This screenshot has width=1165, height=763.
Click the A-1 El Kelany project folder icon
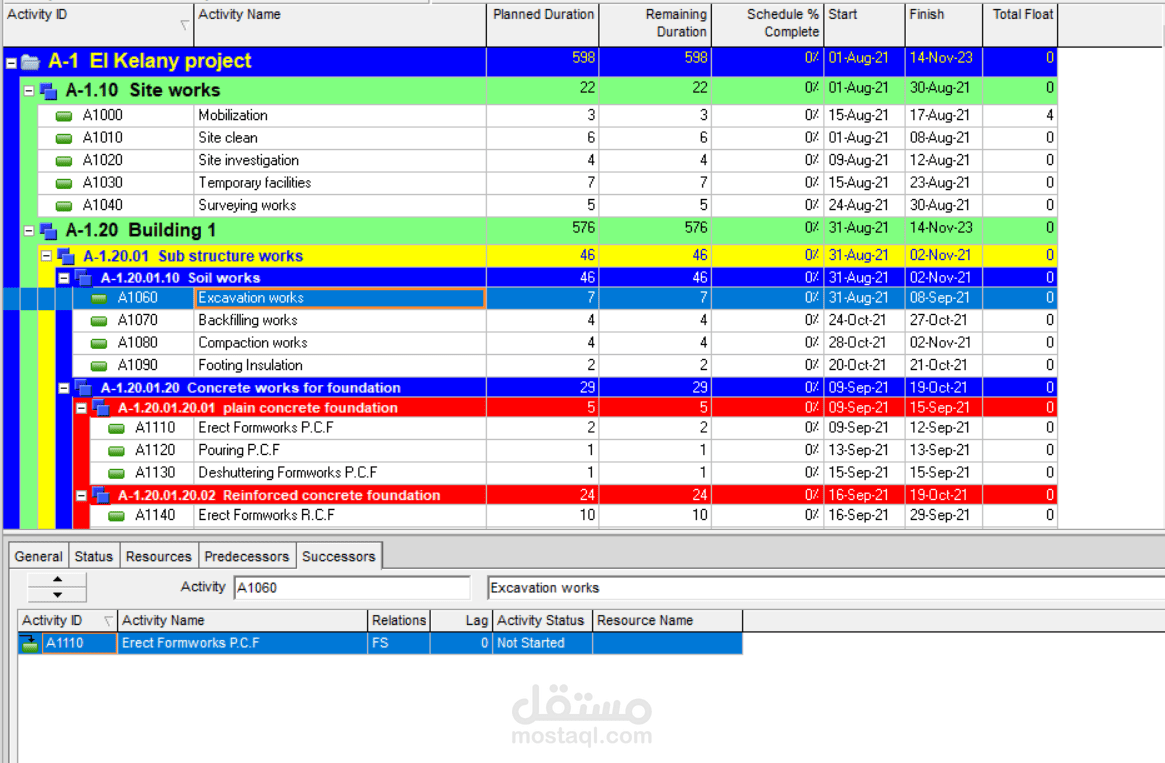pos(30,62)
